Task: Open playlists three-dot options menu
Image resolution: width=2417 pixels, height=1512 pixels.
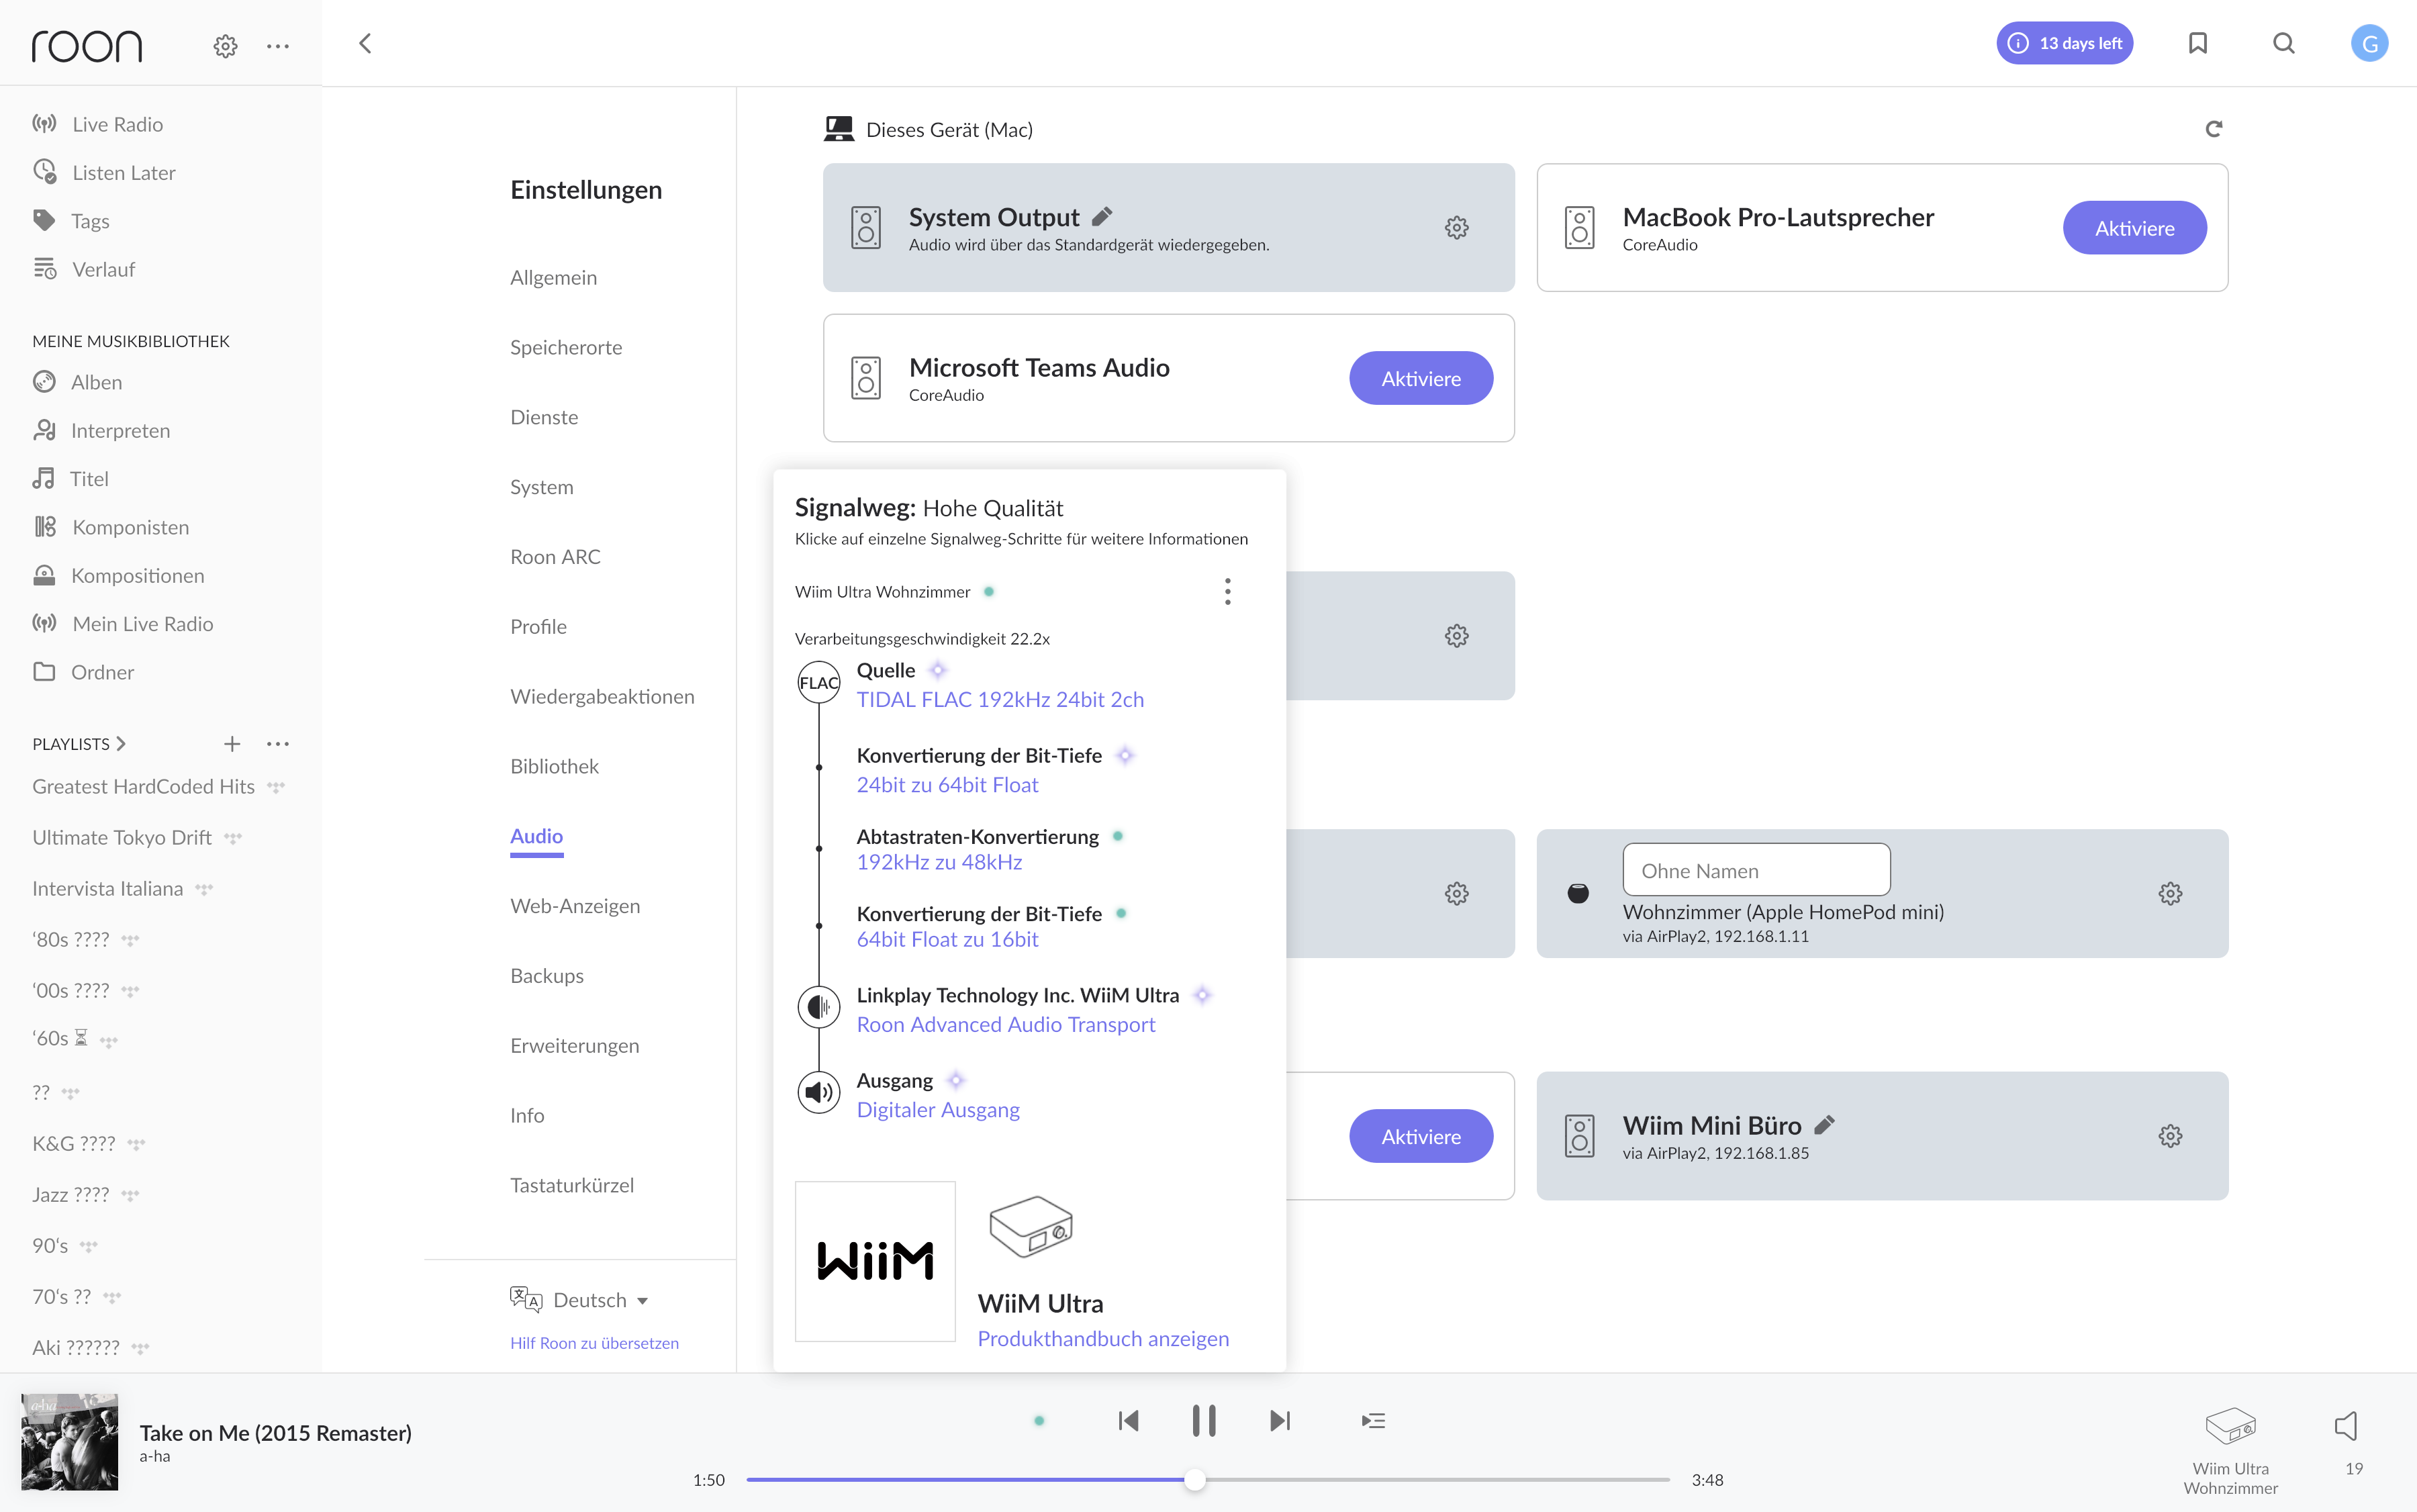Action: [x=278, y=743]
